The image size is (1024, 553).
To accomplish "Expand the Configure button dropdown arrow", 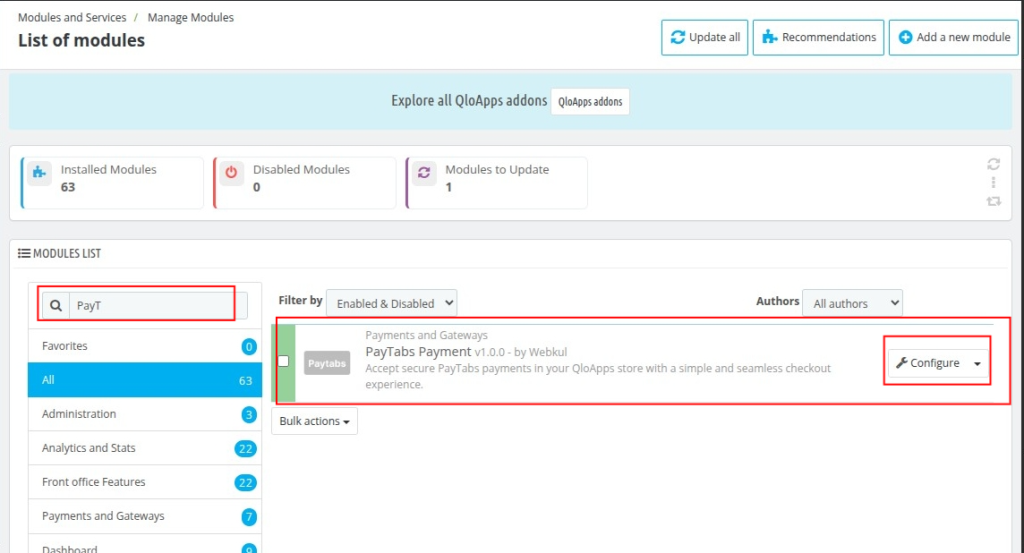I will [x=977, y=364].
